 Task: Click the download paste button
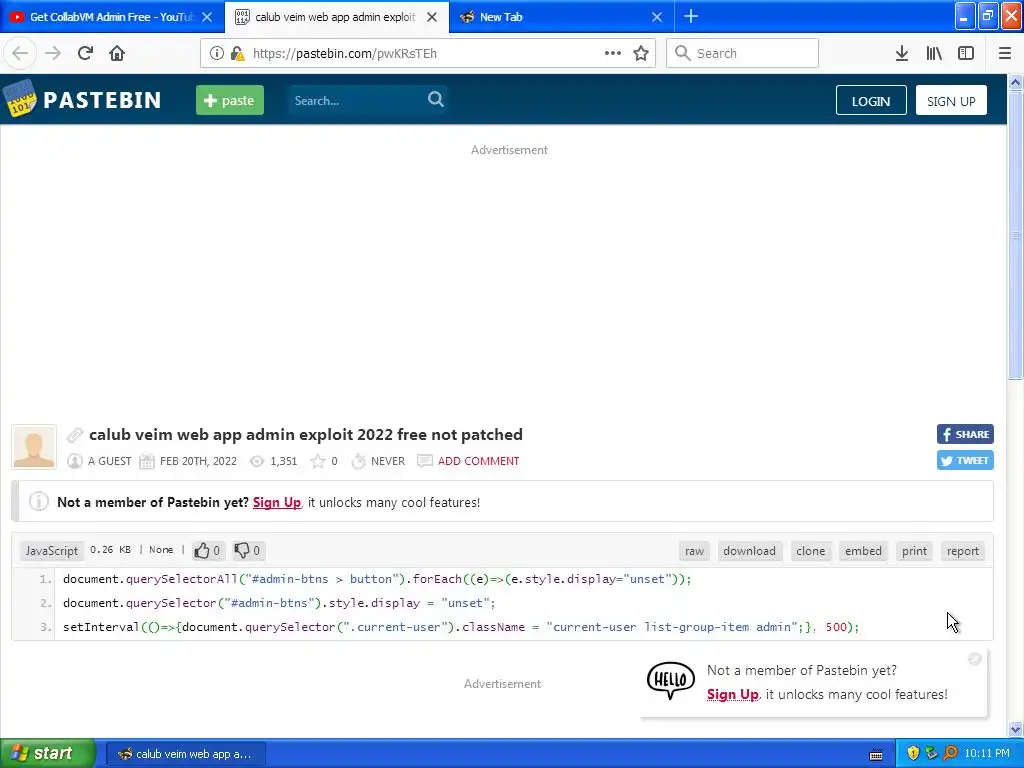(x=749, y=551)
